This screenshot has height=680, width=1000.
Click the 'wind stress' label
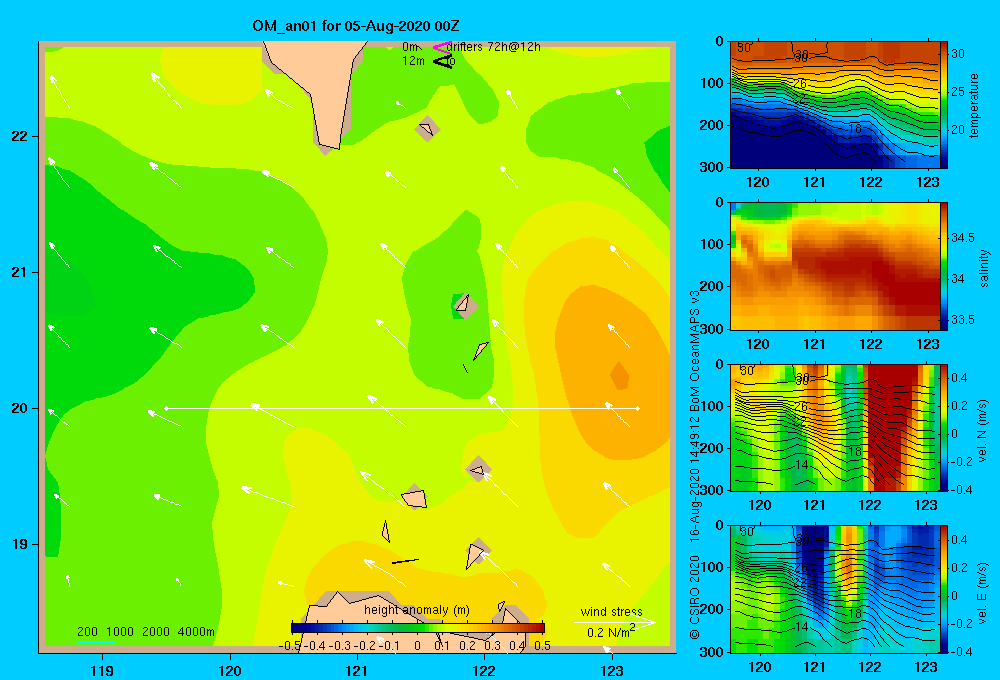pyautogui.click(x=612, y=611)
